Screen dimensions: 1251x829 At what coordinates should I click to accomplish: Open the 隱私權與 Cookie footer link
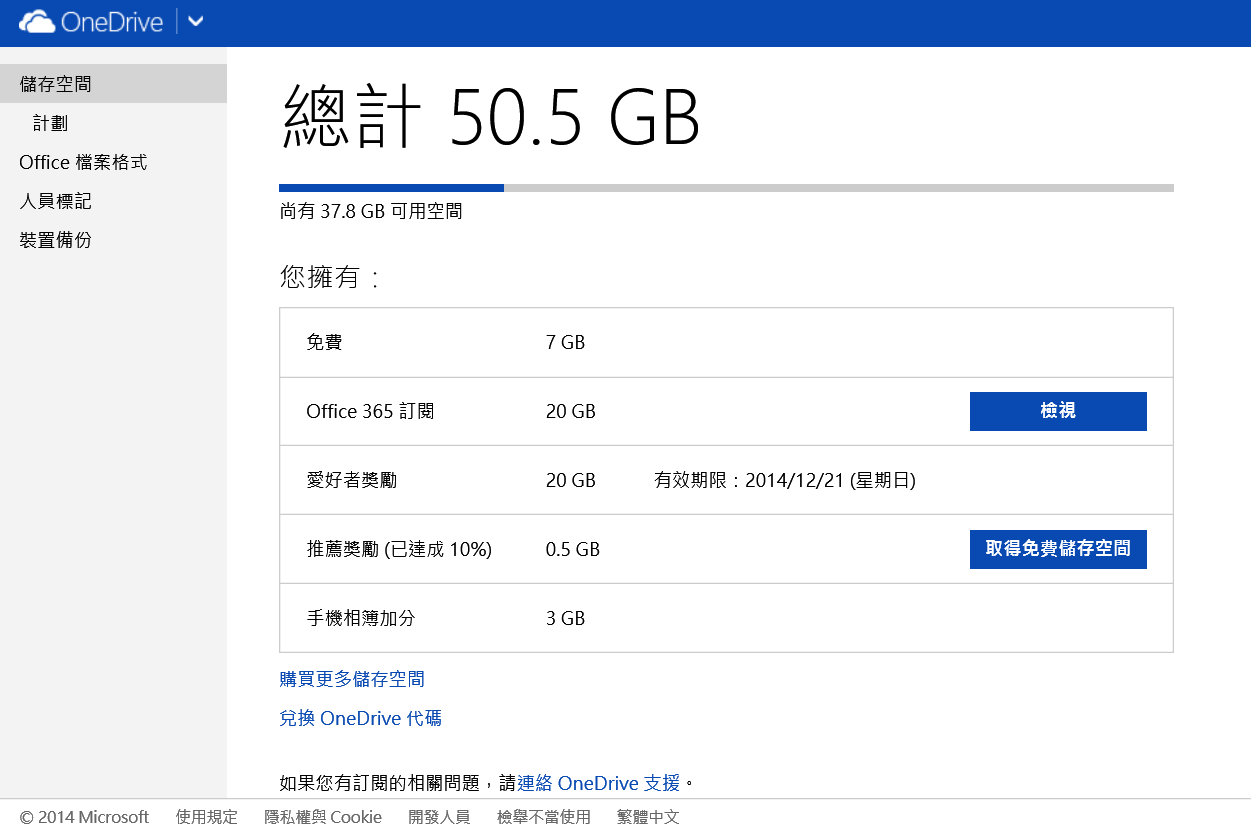pyautogui.click(x=323, y=817)
